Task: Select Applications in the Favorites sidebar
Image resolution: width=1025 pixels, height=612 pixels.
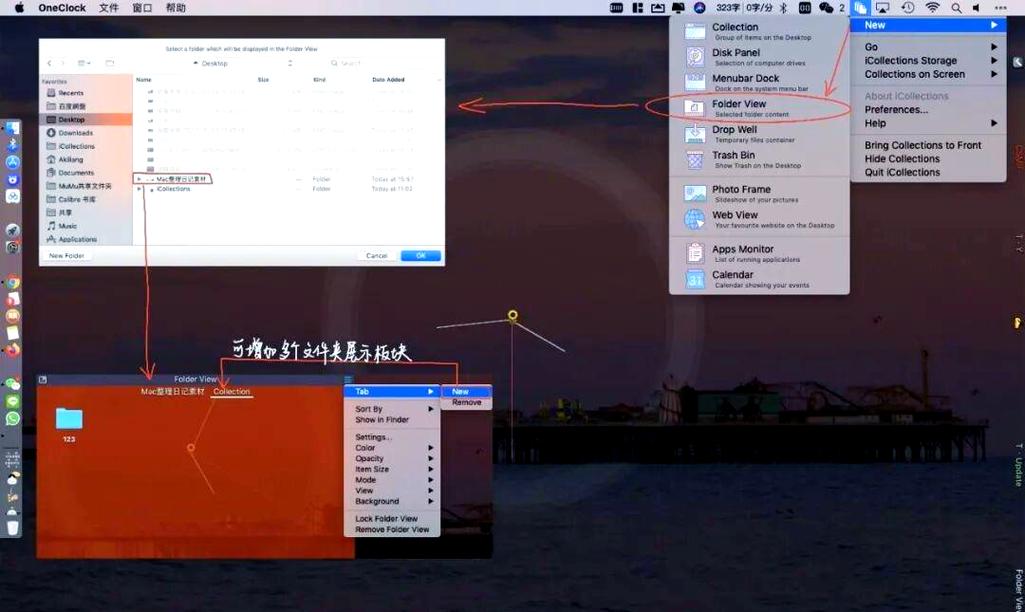Action: 86,239
